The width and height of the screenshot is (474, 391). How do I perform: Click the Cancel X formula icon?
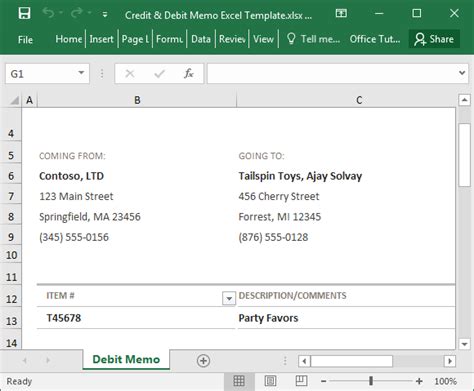[130, 73]
